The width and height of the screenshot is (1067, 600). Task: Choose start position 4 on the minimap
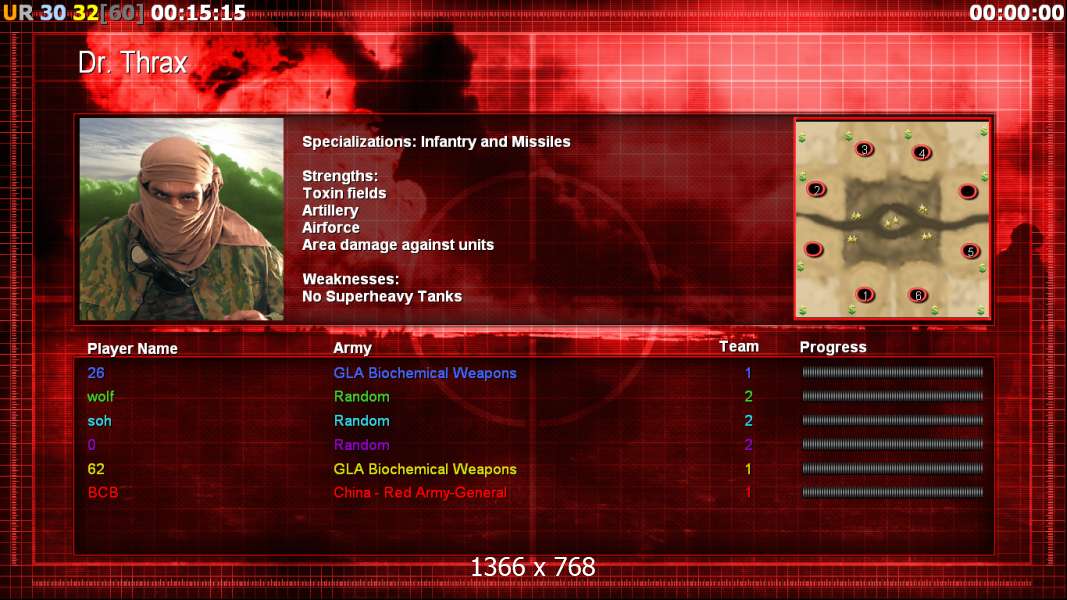tap(921, 152)
